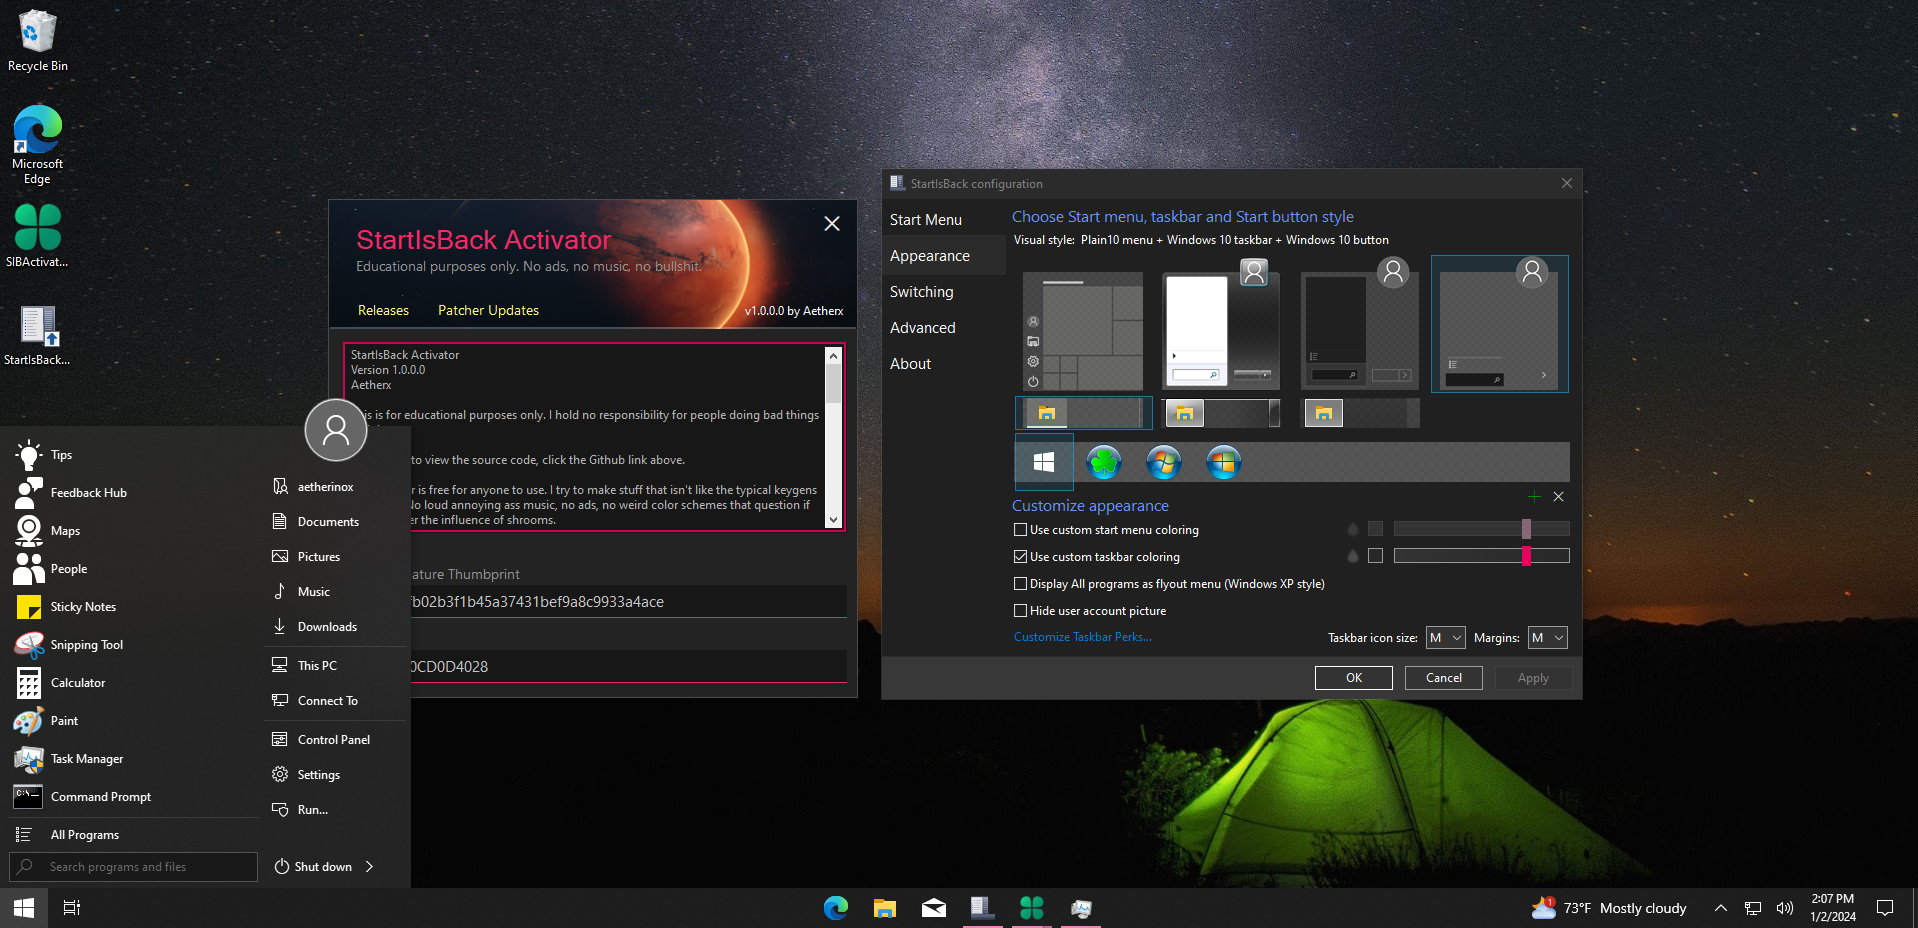Open Microsoft Edge from the taskbar

[x=836, y=908]
